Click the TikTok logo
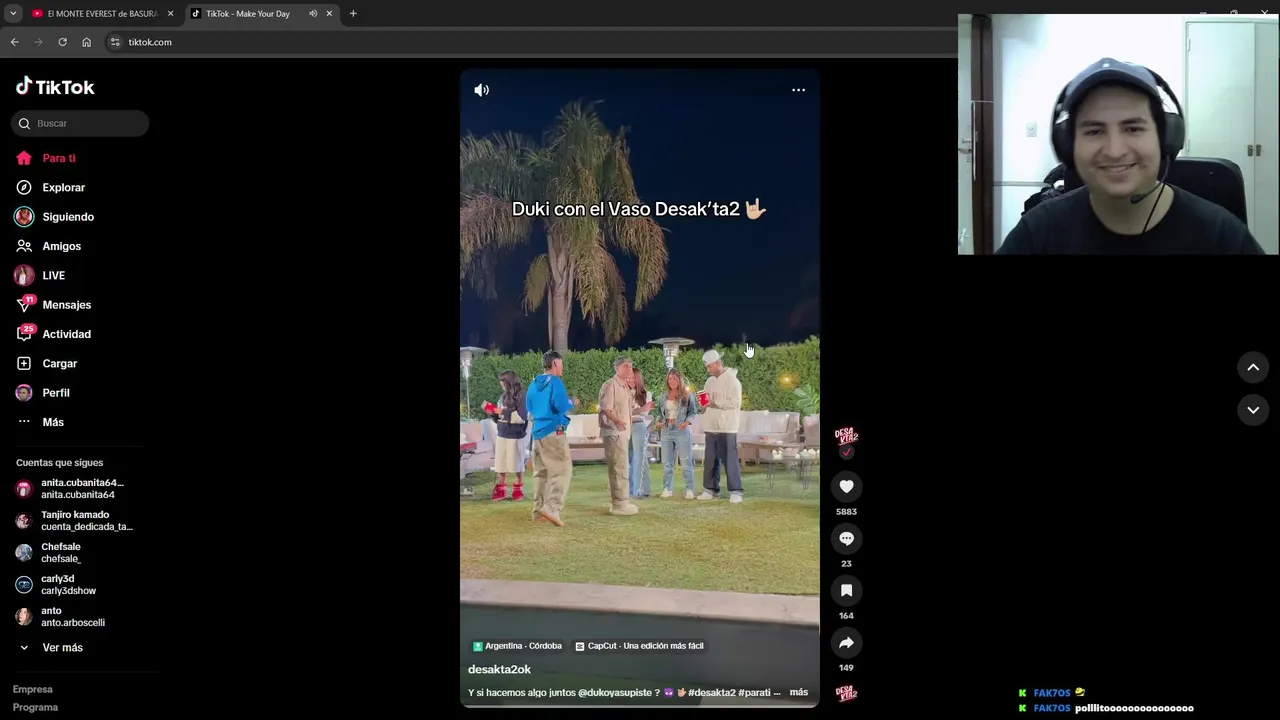This screenshot has width=1280, height=720. [x=55, y=87]
